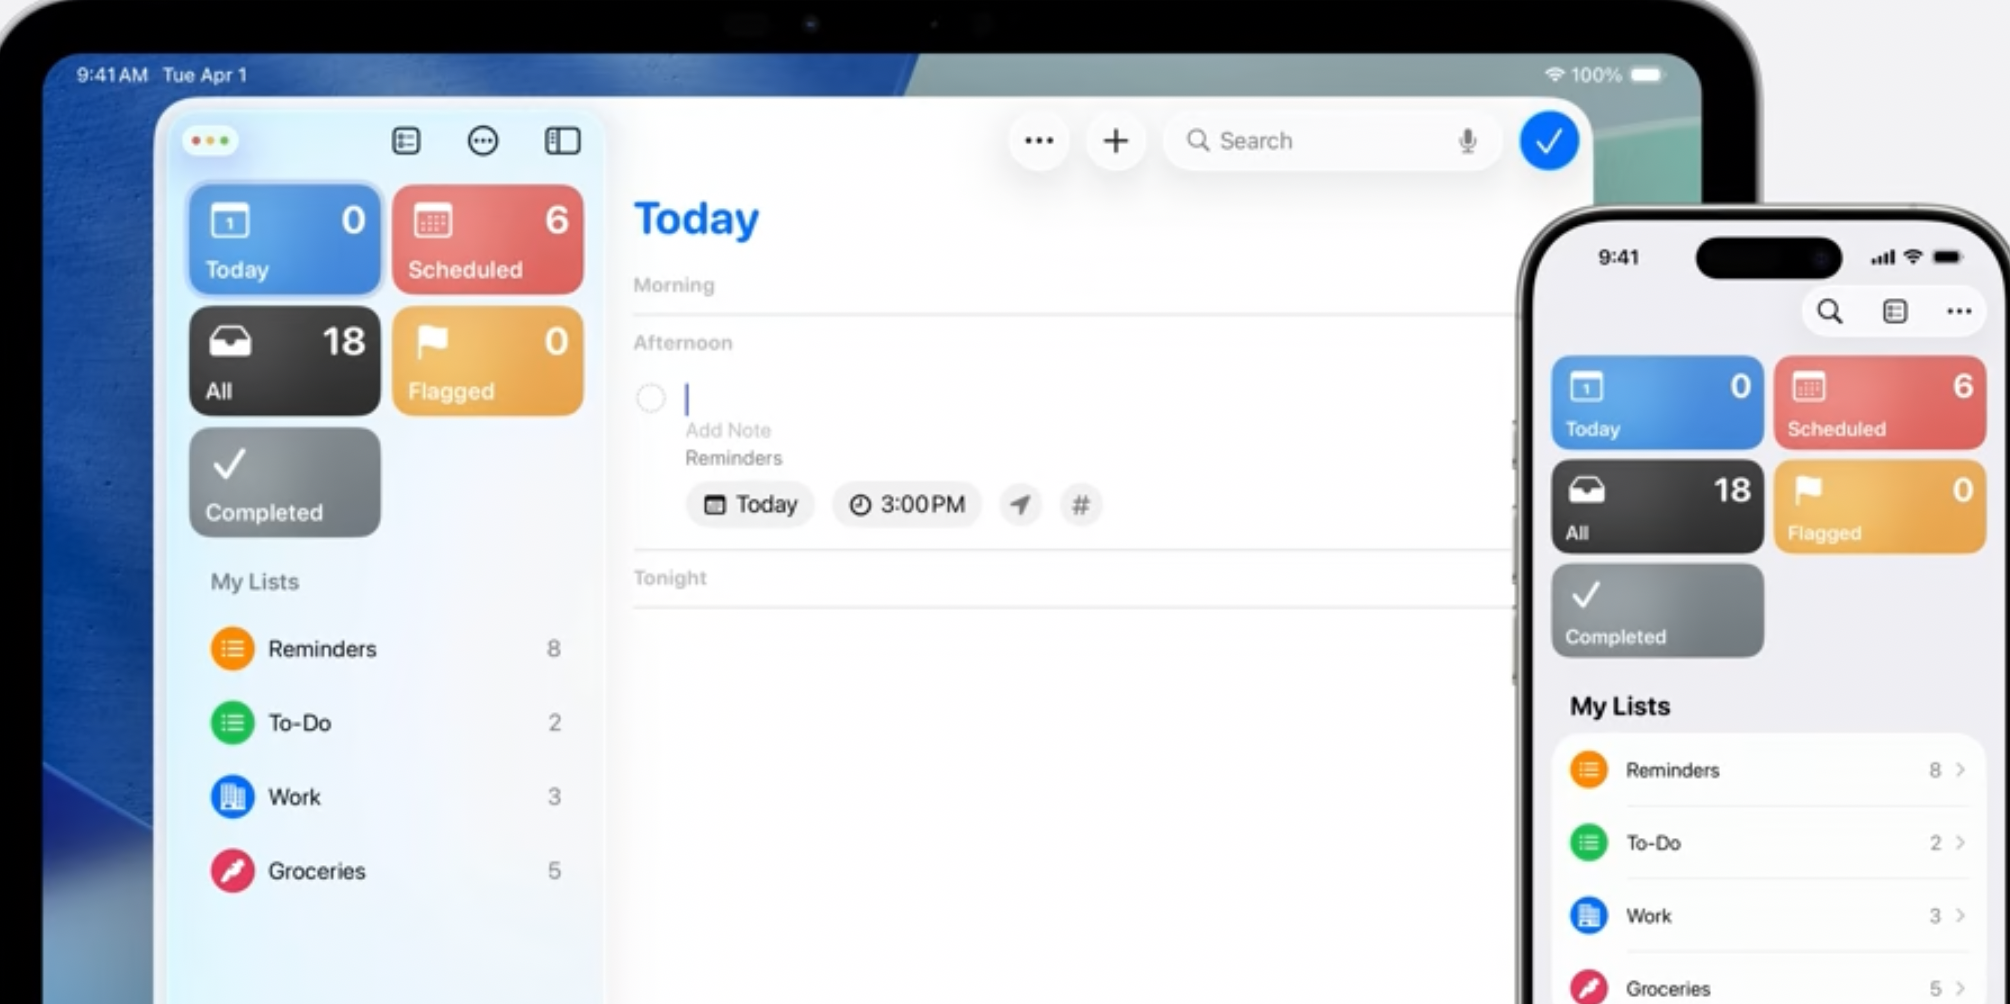Click the Reminders list label under Add Note
Image resolution: width=2010 pixels, height=1004 pixels.
tap(733, 458)
